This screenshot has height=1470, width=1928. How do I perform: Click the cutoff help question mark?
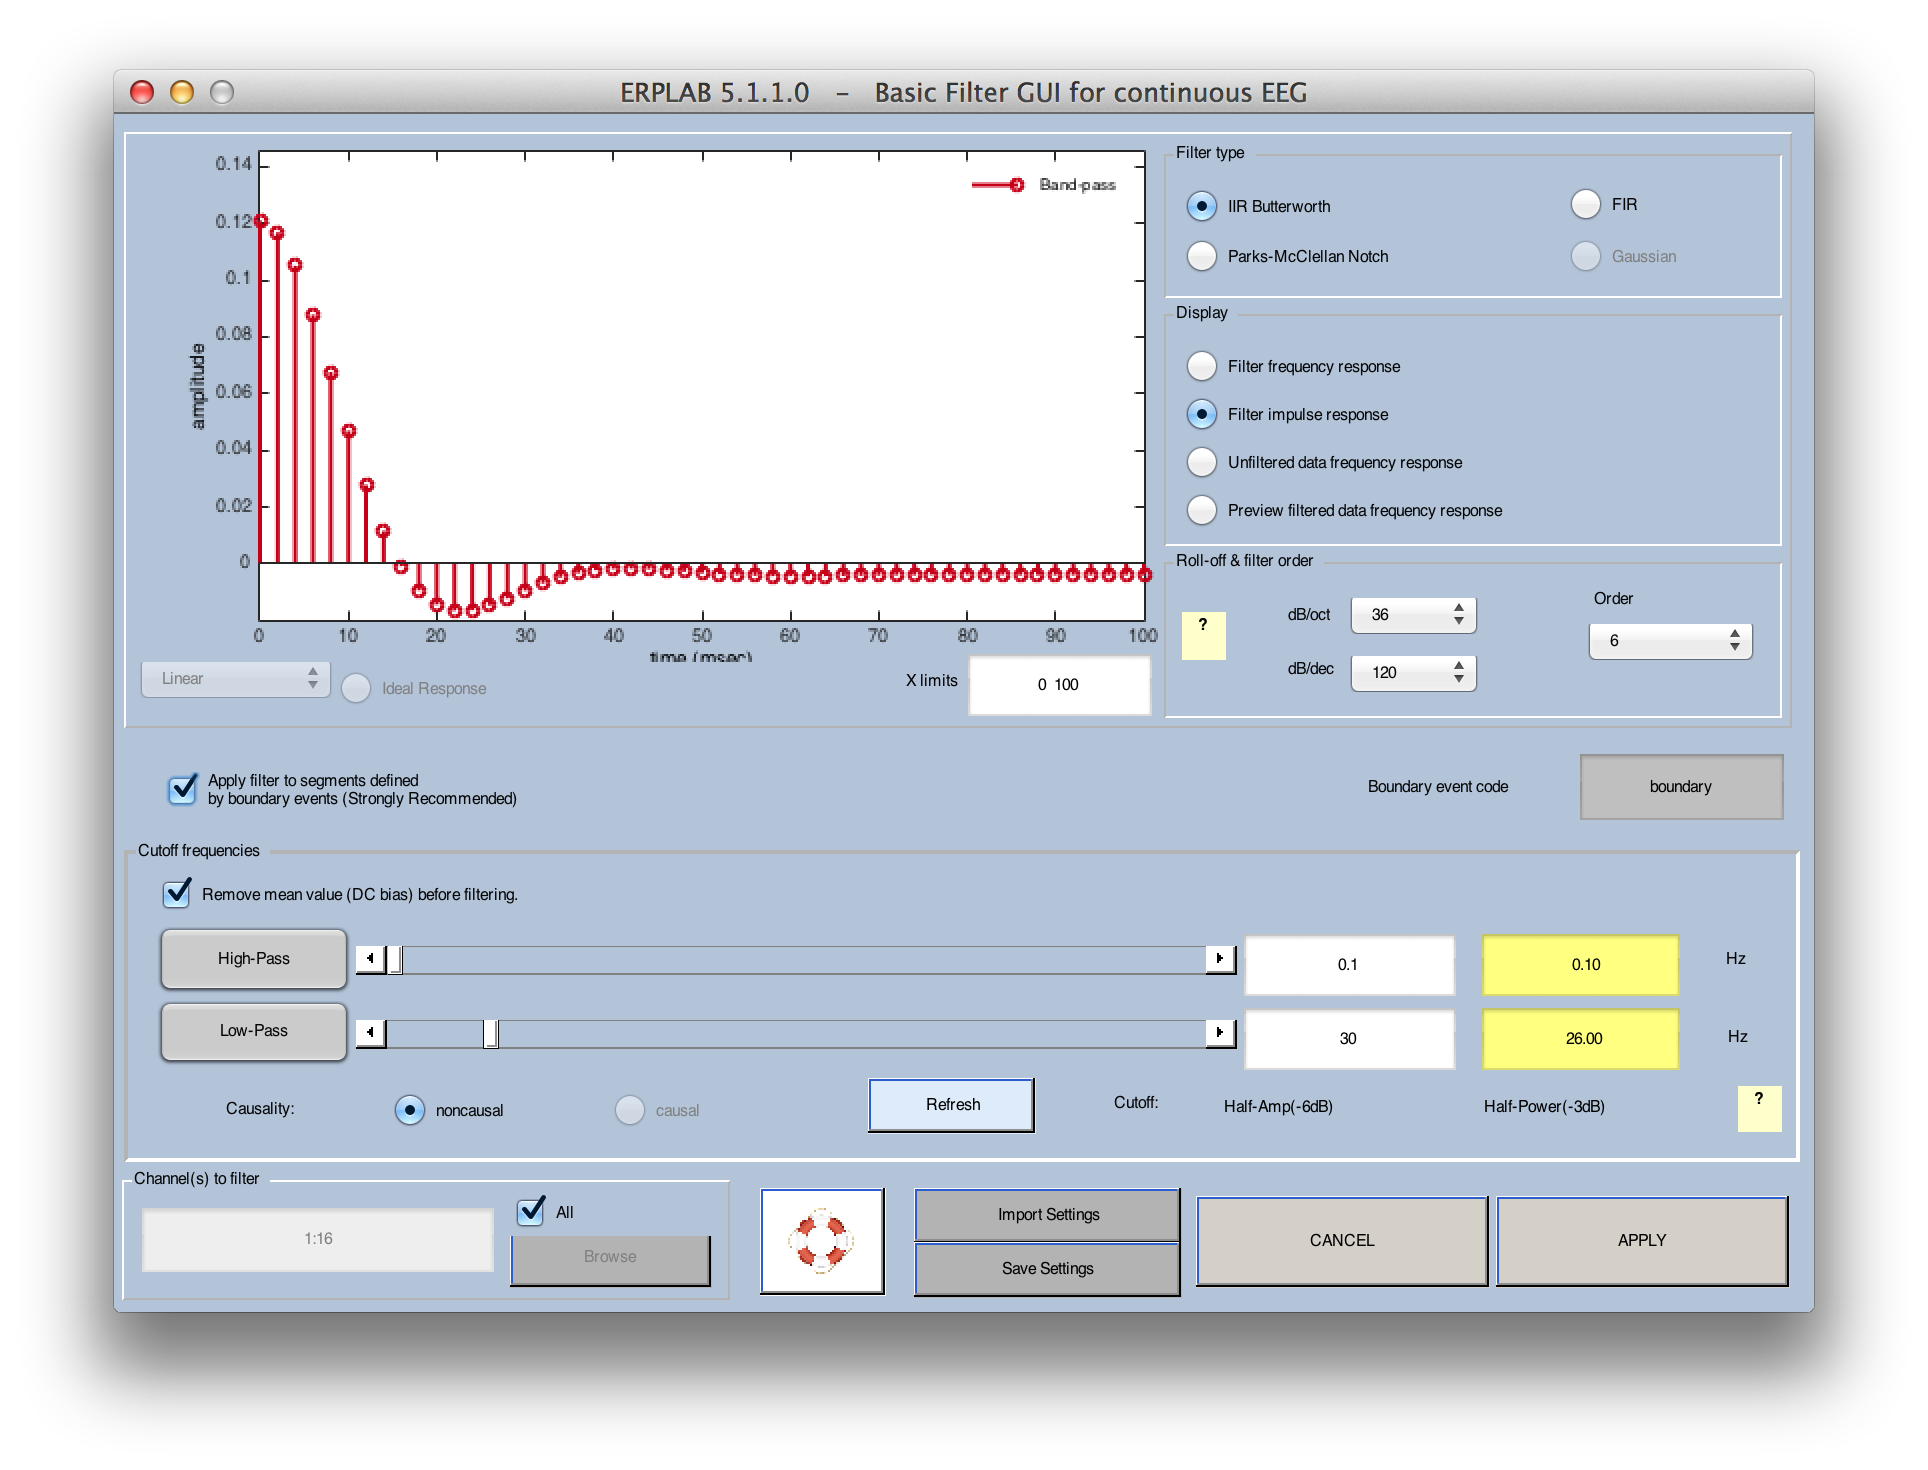click(x=1759, y=1108)
